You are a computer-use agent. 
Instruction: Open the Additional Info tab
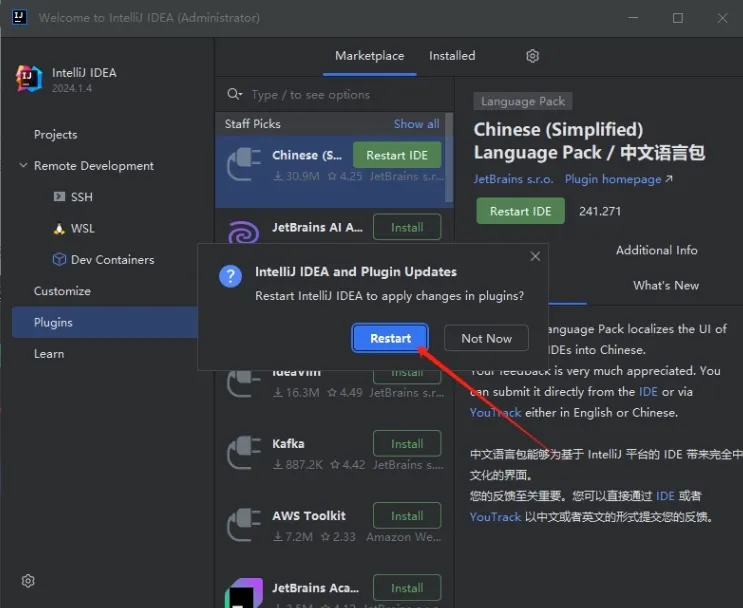click(x=656, y=250)
